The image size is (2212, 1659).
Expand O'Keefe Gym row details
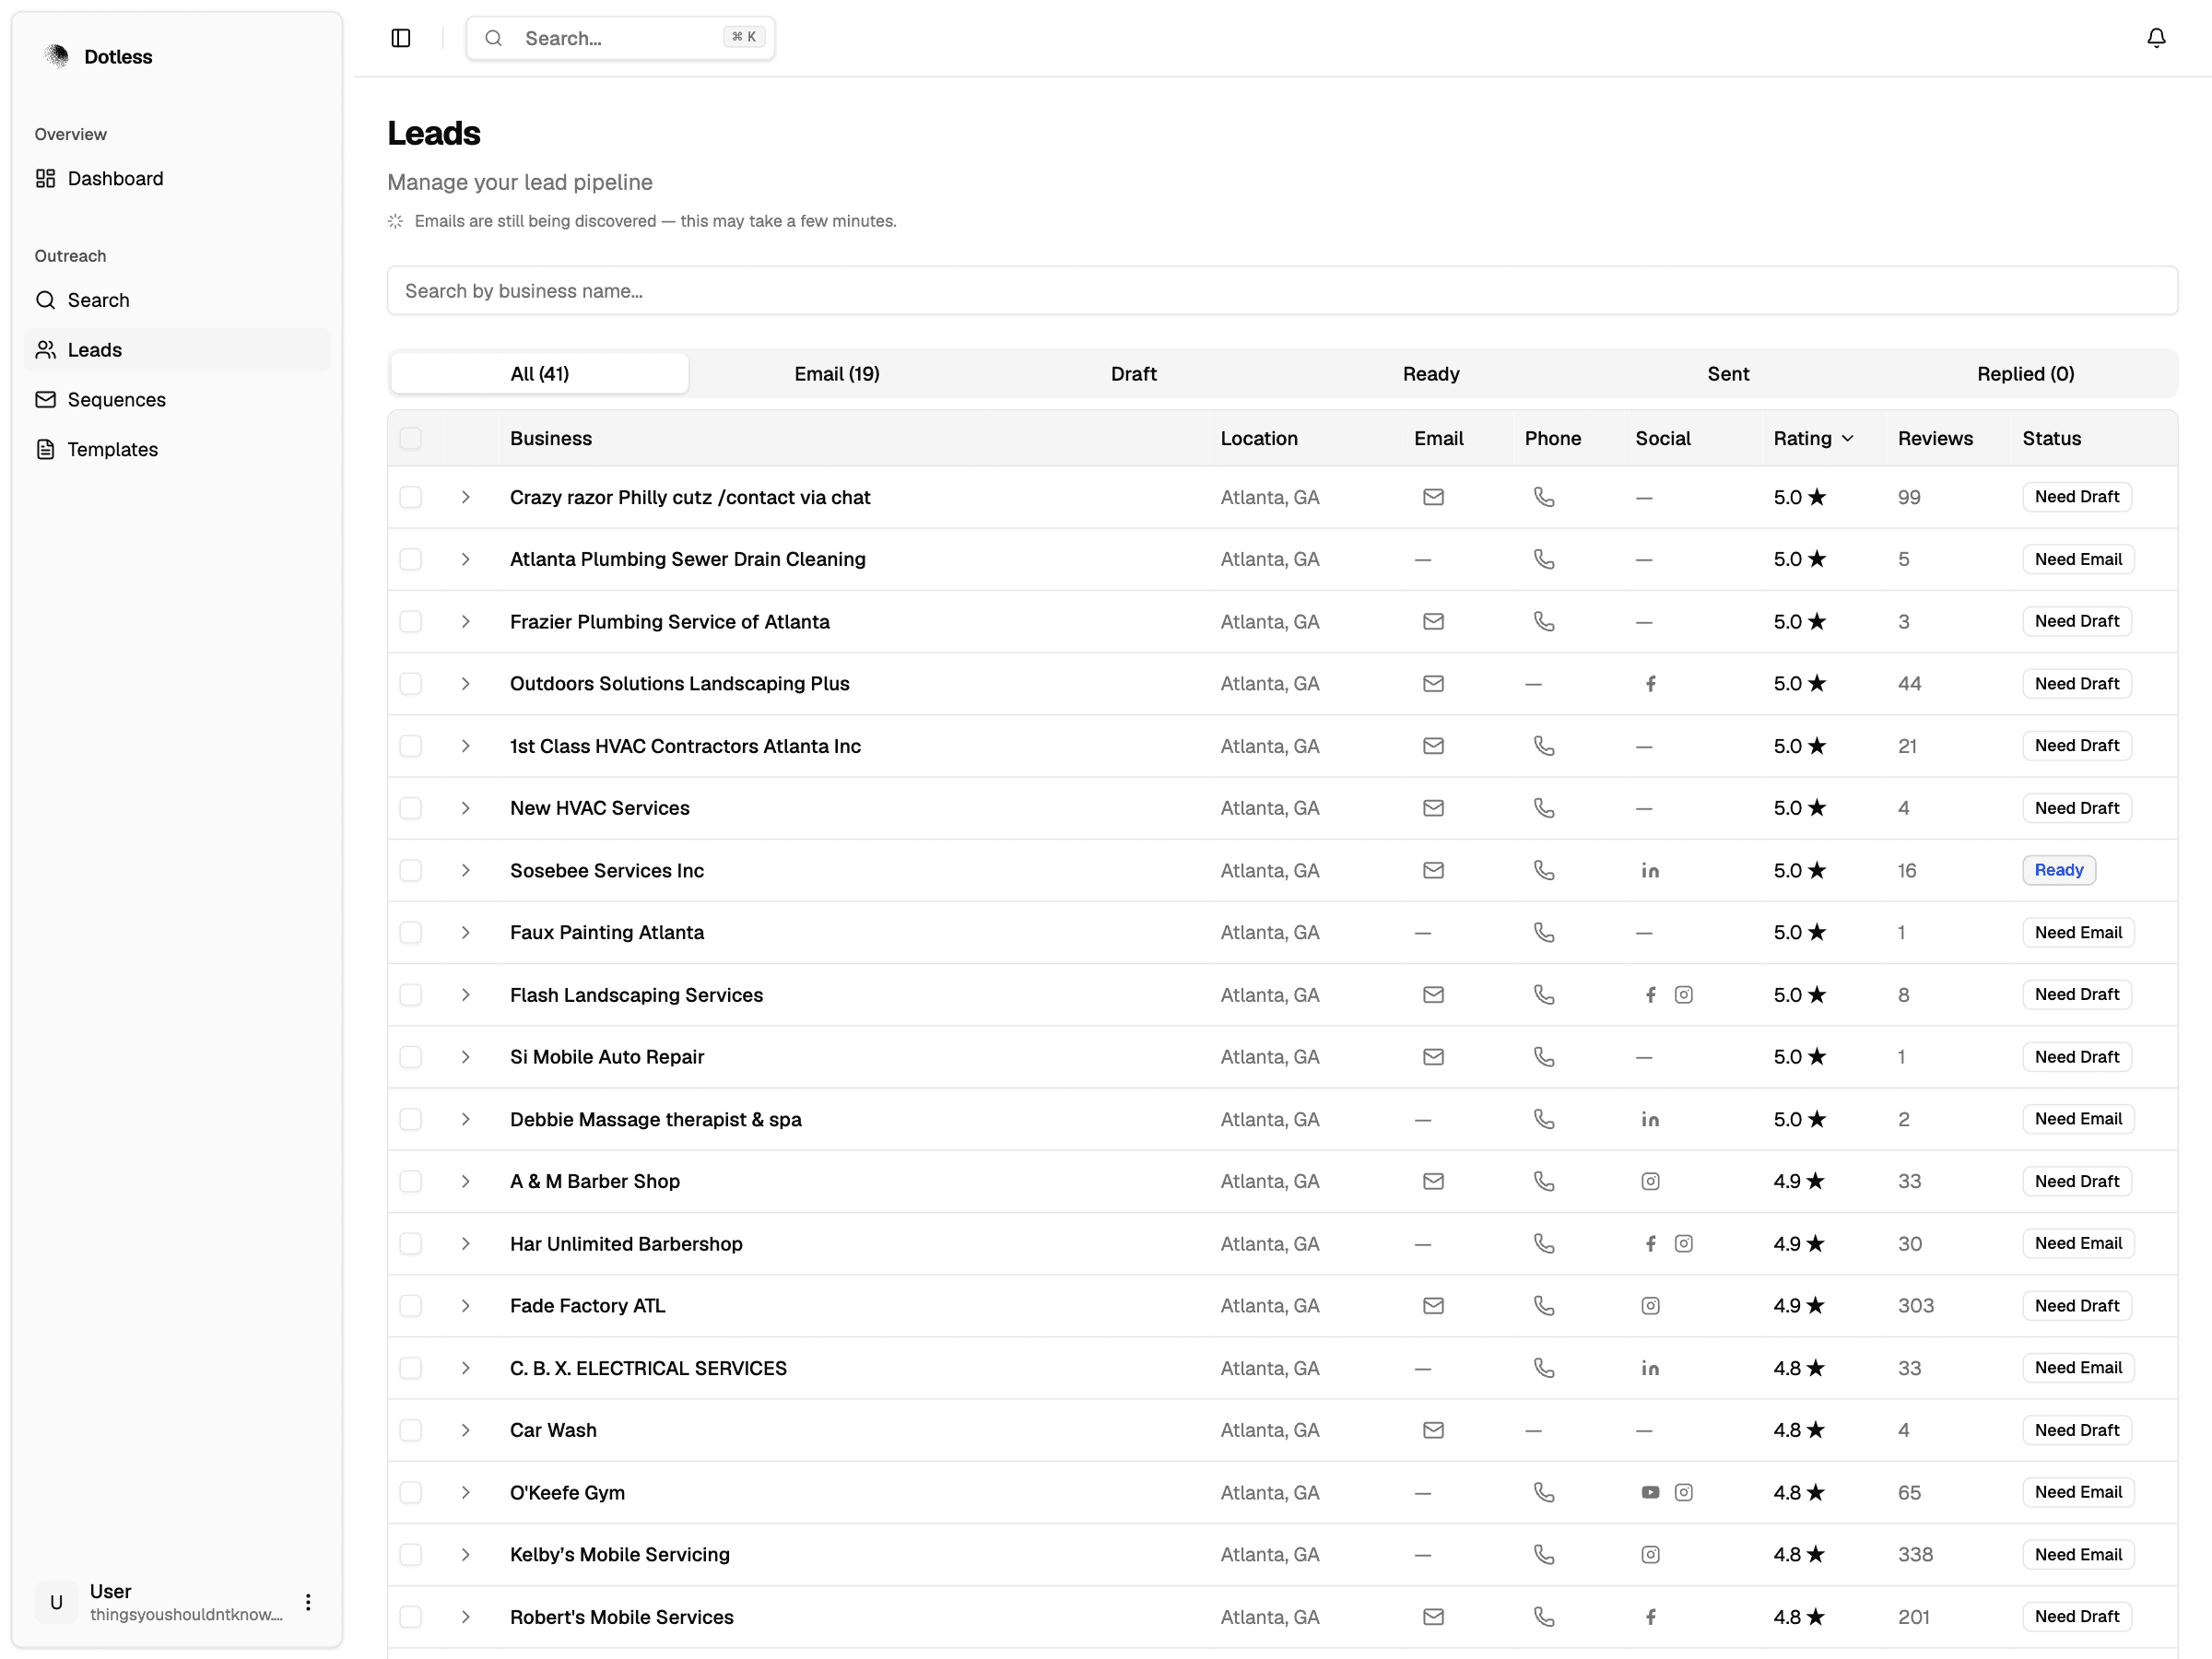[465, 1492]
